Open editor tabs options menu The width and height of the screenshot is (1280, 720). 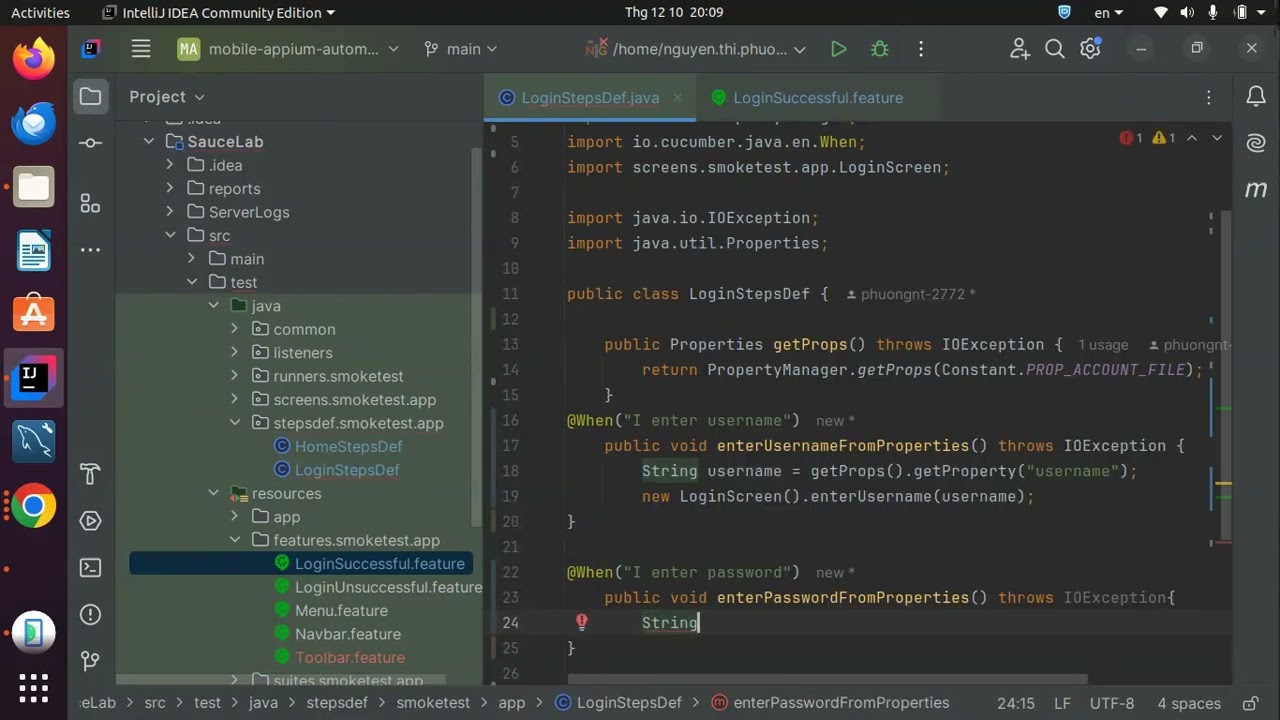[1209, 97]
